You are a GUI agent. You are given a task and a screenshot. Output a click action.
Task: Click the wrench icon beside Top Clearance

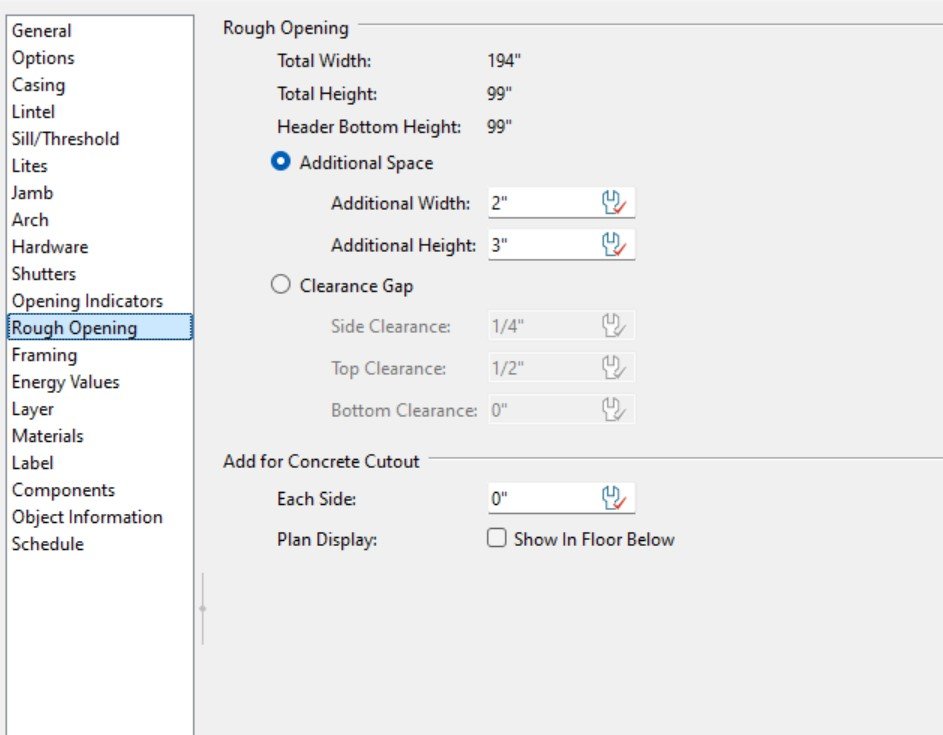[x=613, y=368]
